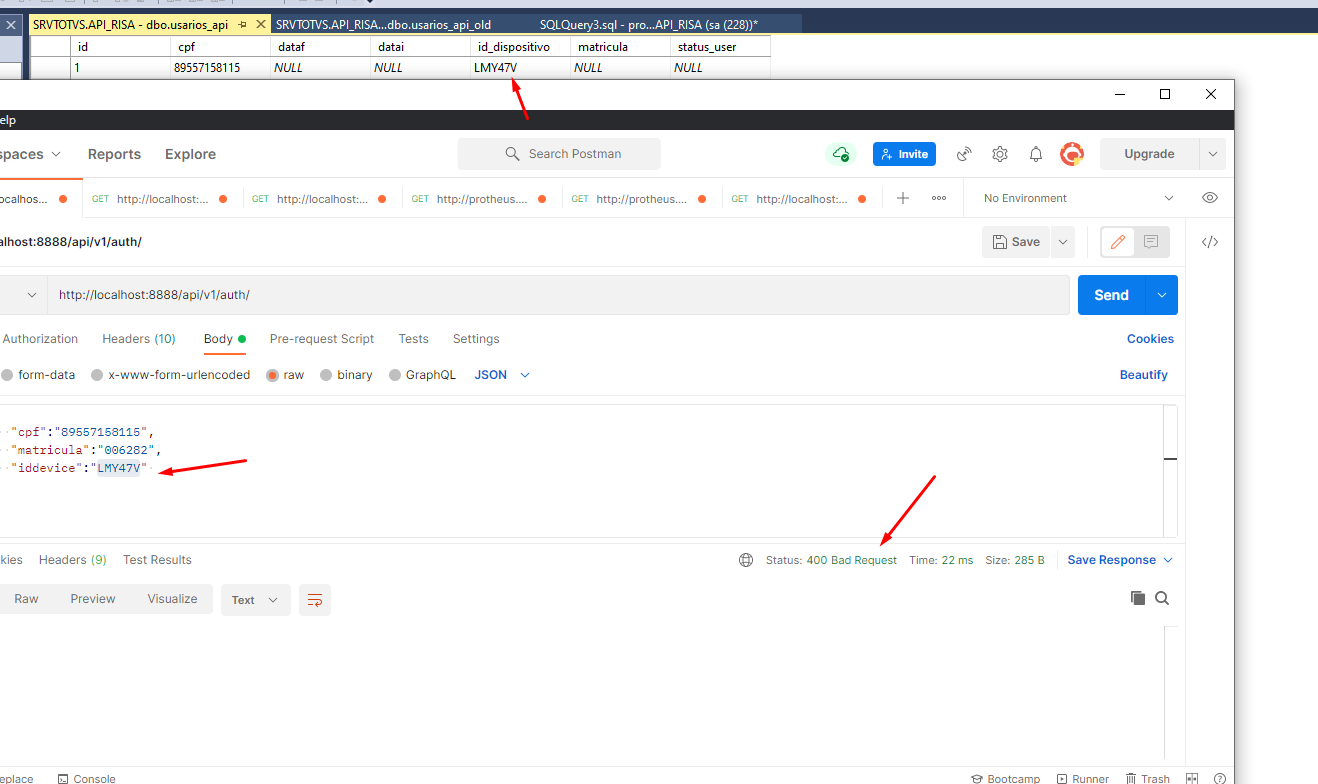The height and width of the screenshot is (784, 1318).
Task: Open the Trash in status bar
Action: [x=1148, y=778]
